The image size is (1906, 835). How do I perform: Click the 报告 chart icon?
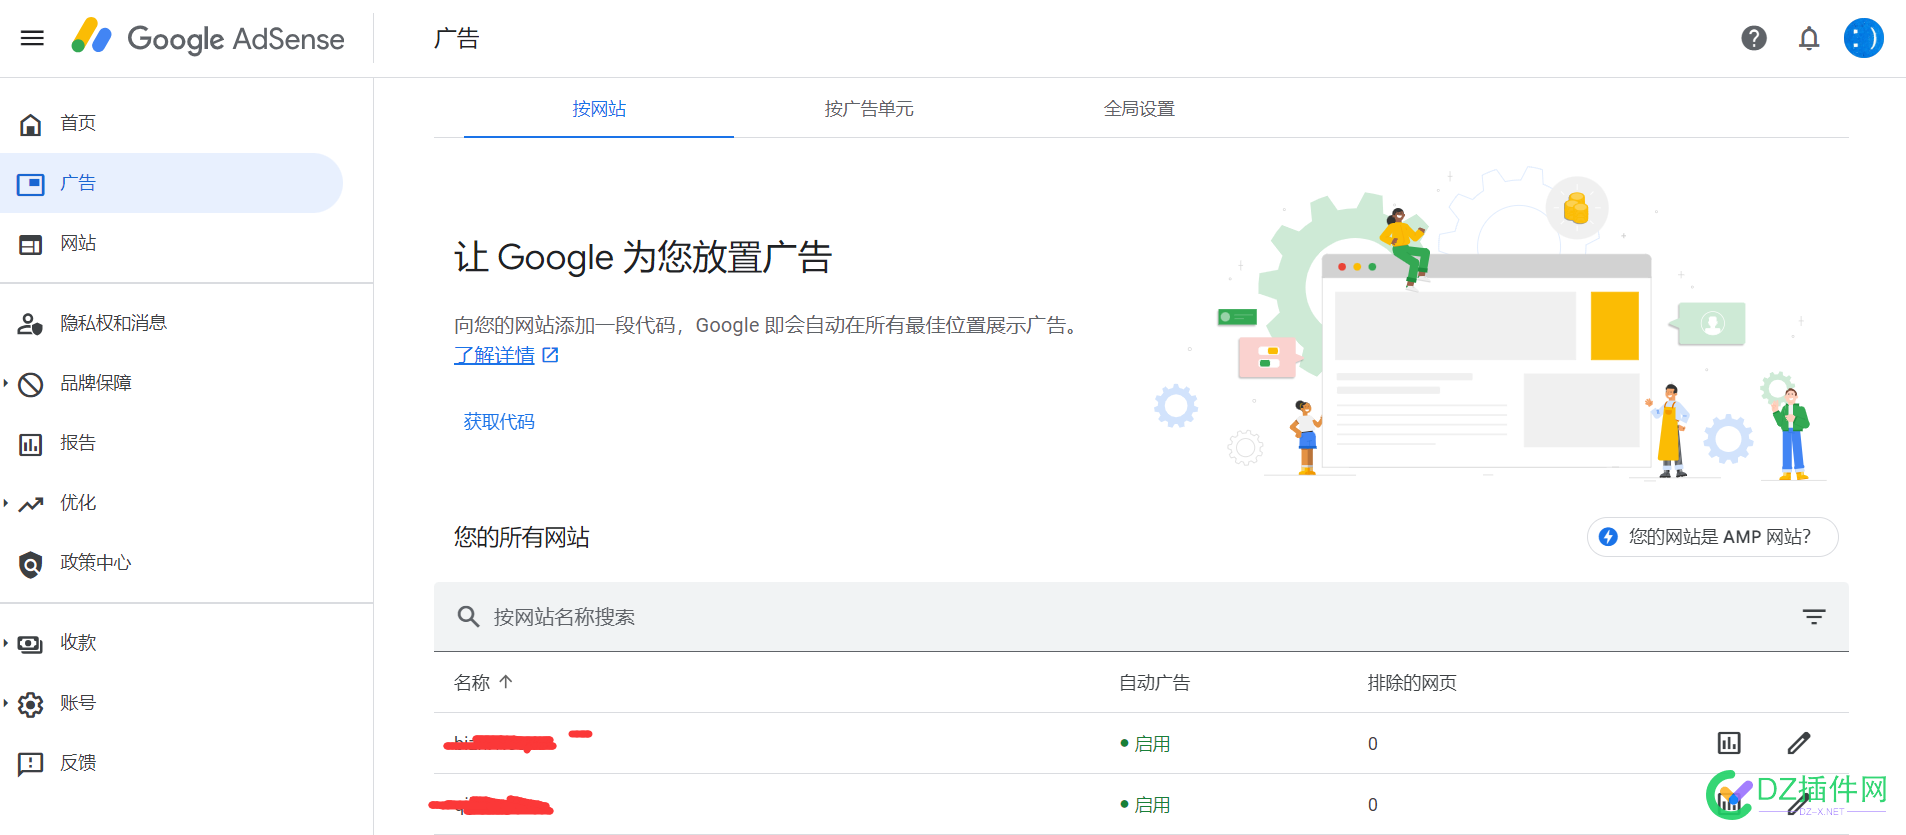click(31, 444)
